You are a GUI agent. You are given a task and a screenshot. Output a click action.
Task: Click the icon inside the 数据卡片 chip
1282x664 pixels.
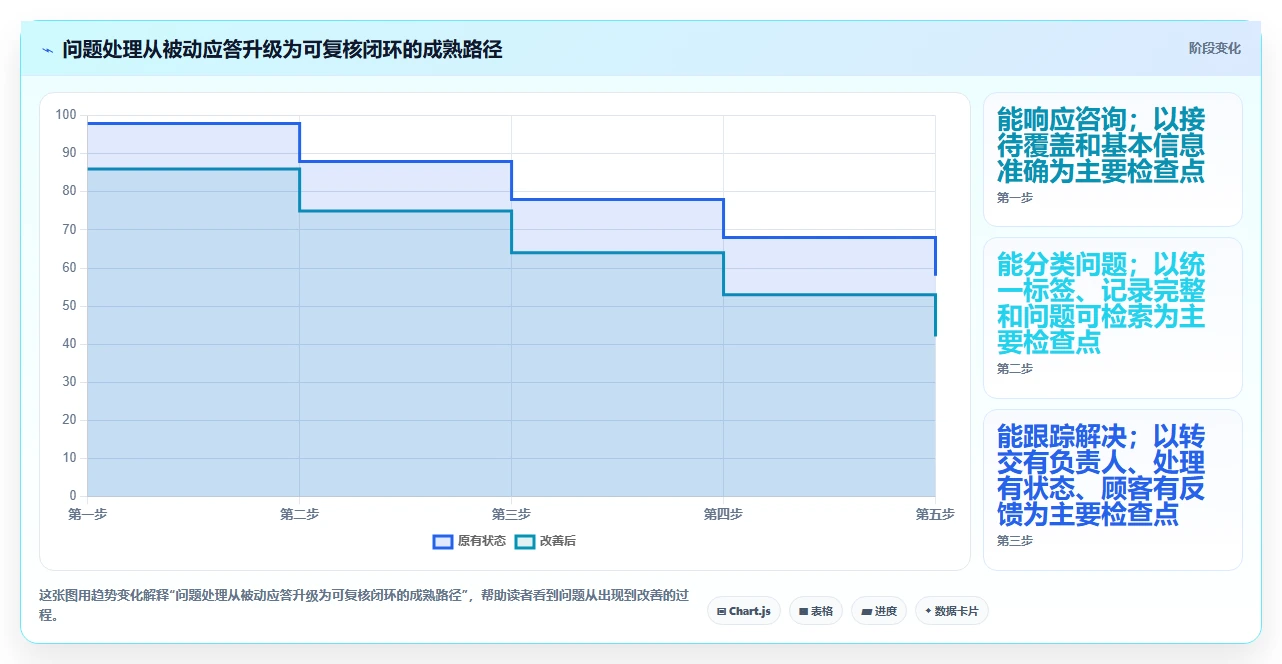pyautogui.click(x=929, y=611)
